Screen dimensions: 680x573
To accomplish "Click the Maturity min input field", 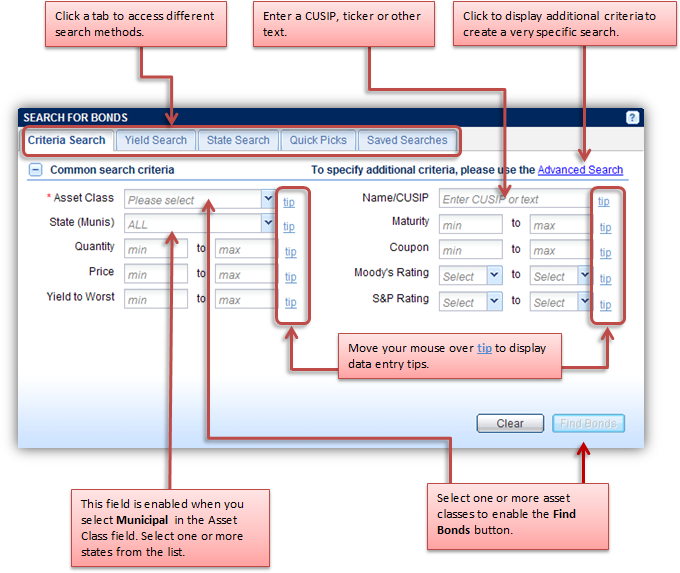I will click(x=470, y=225).
